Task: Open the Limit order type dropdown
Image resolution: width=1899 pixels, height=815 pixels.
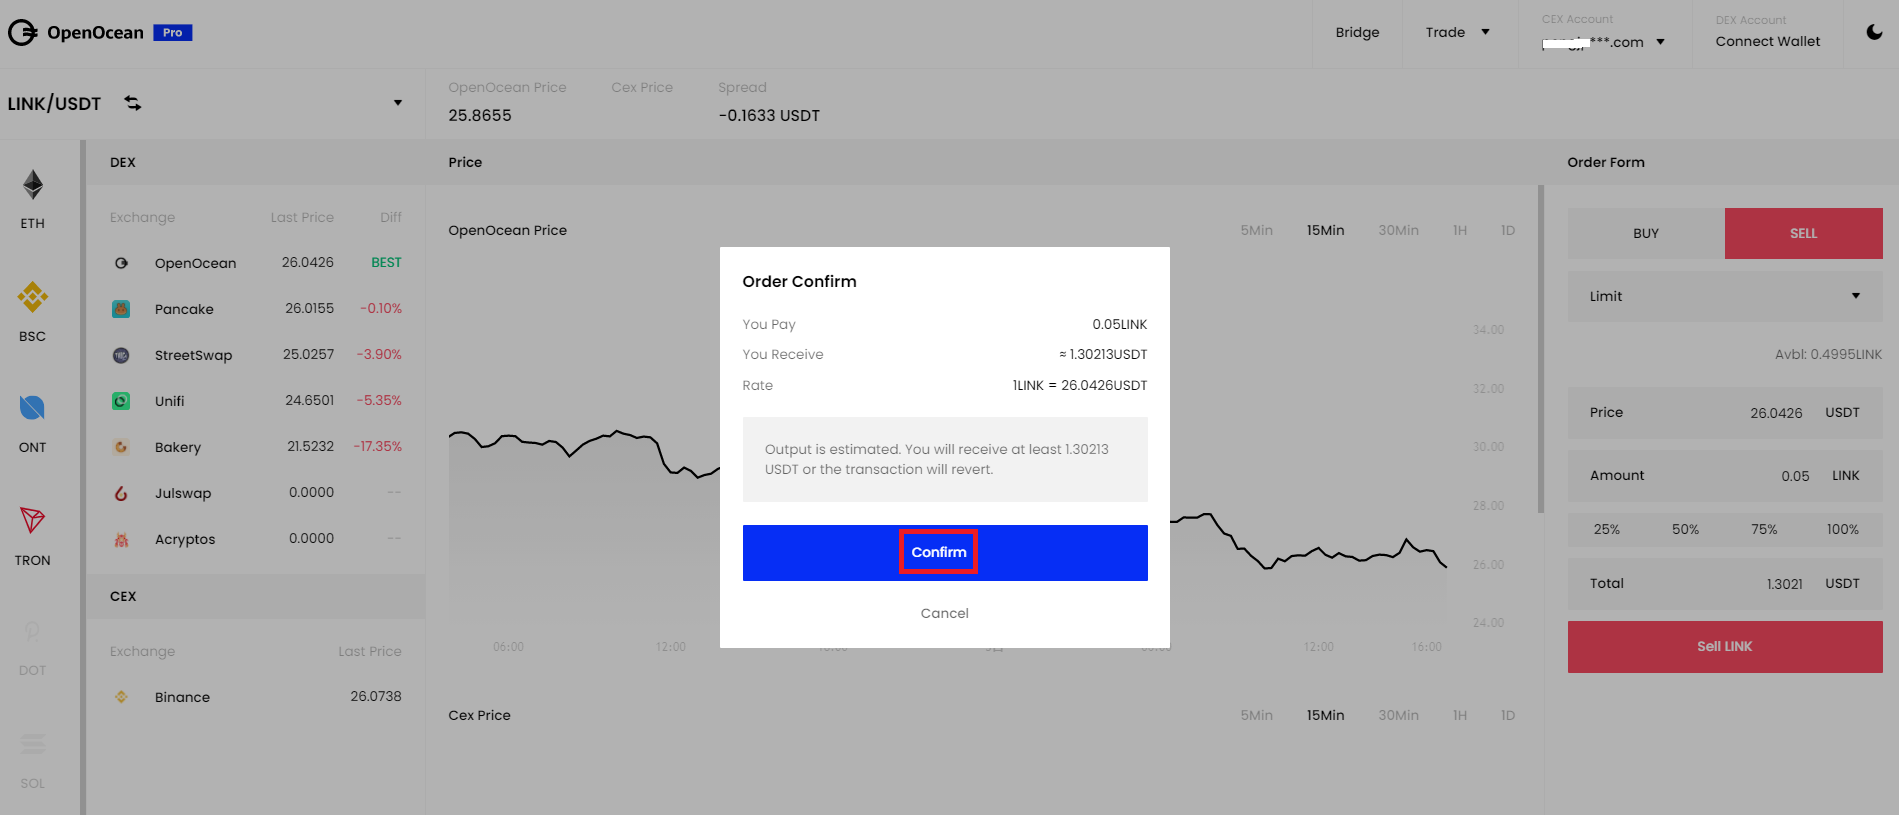Action: click(1725, 296)
